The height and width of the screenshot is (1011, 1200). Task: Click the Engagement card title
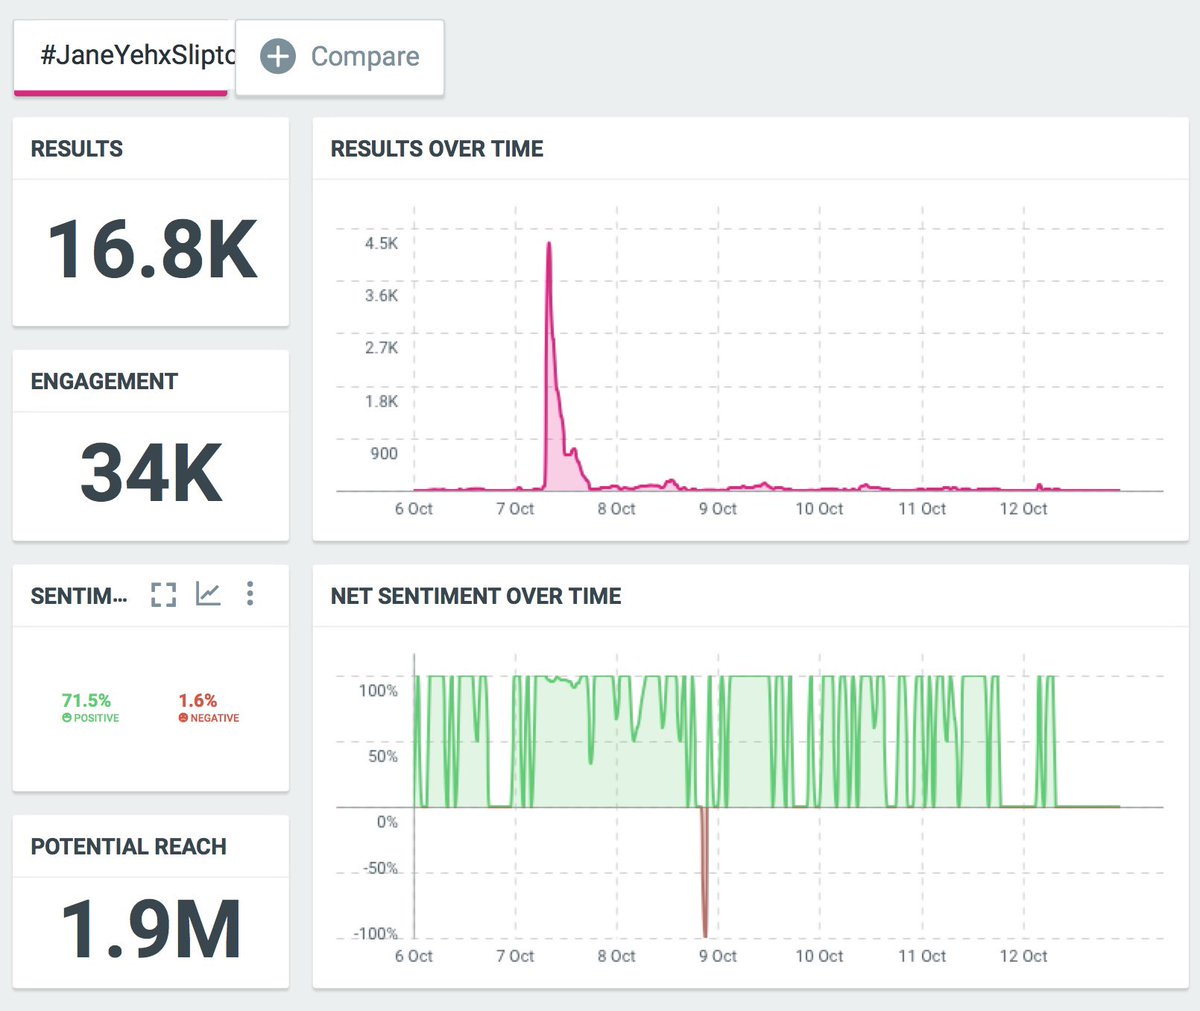pos(104,382)
